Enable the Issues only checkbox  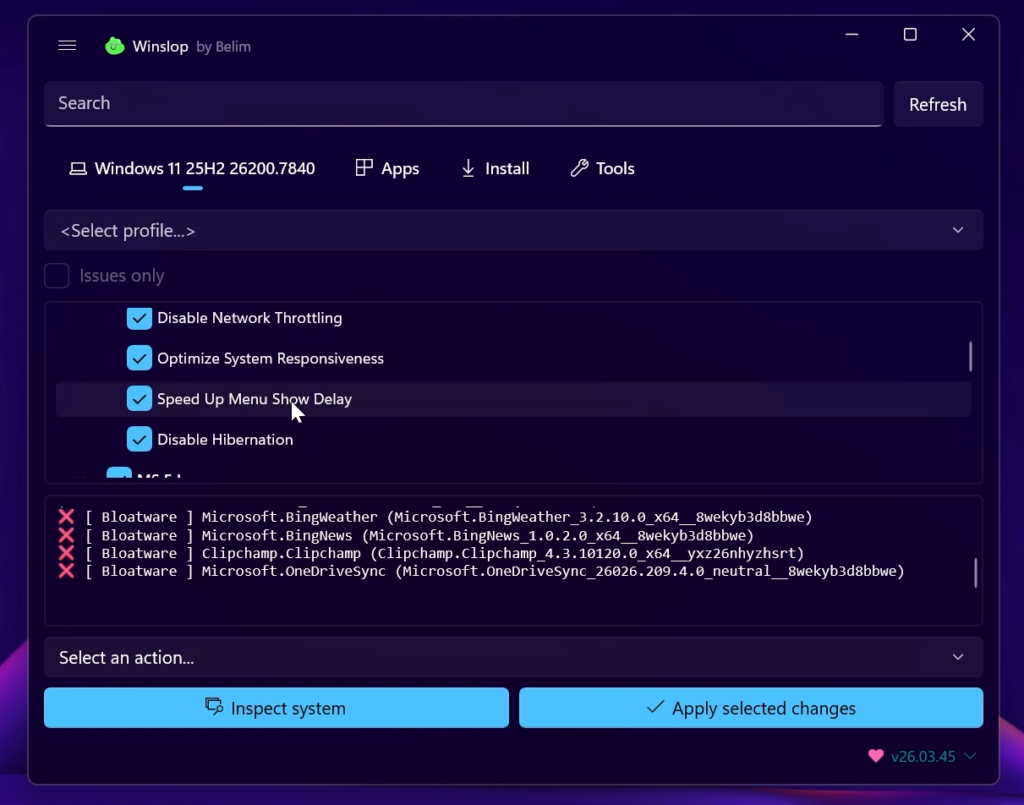(57, 276)
